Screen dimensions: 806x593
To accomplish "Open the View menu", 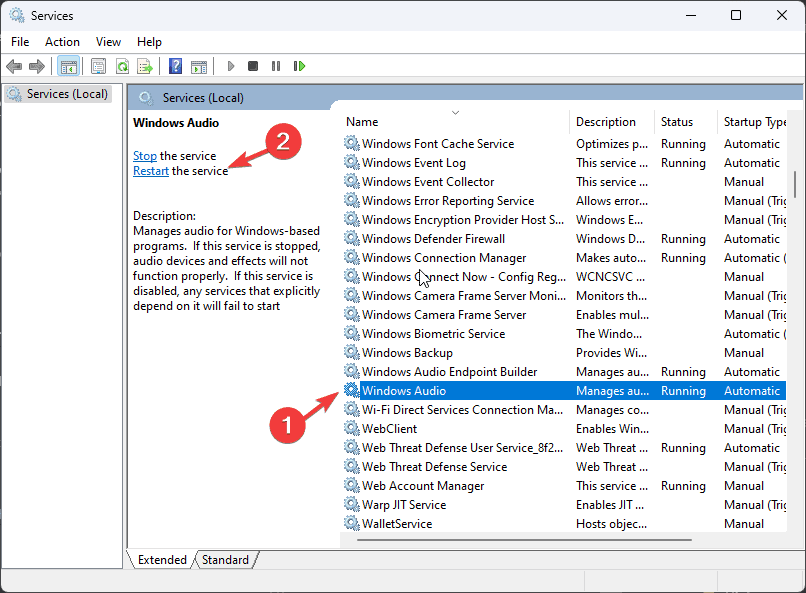I will 108,42.
